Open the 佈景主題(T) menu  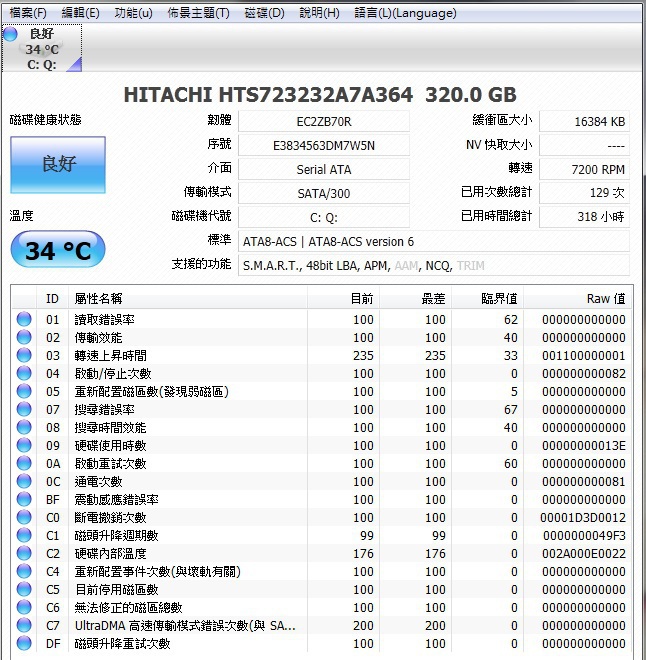click(198, 13)
